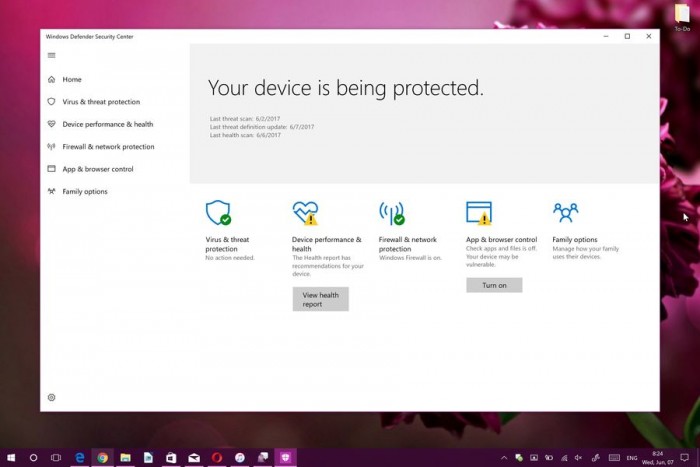Click the Windows Defender shield taskbar icon
The width and height of the screenshot is (700, 467).
tap(285, 458)
